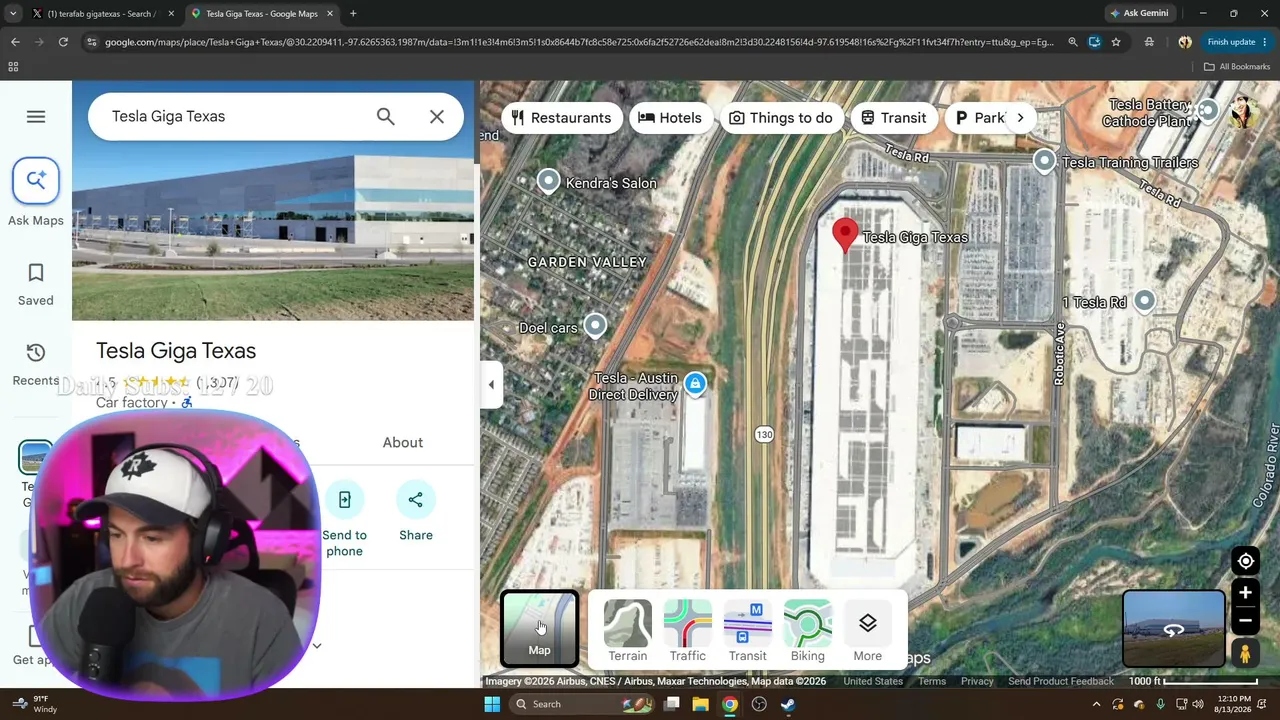This screenshot has height=720, width=1280.
Task: Open the Apps grid in bookmarks bar
Action: pos(13,67)
